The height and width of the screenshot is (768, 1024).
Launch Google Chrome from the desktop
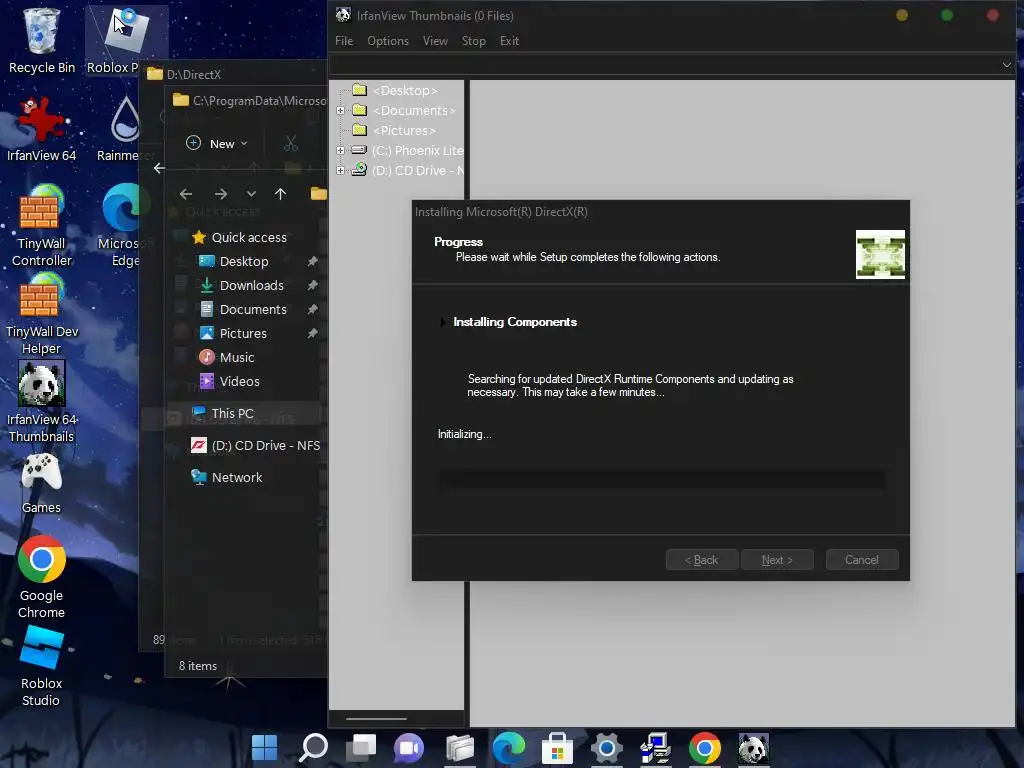pos(42,577)
